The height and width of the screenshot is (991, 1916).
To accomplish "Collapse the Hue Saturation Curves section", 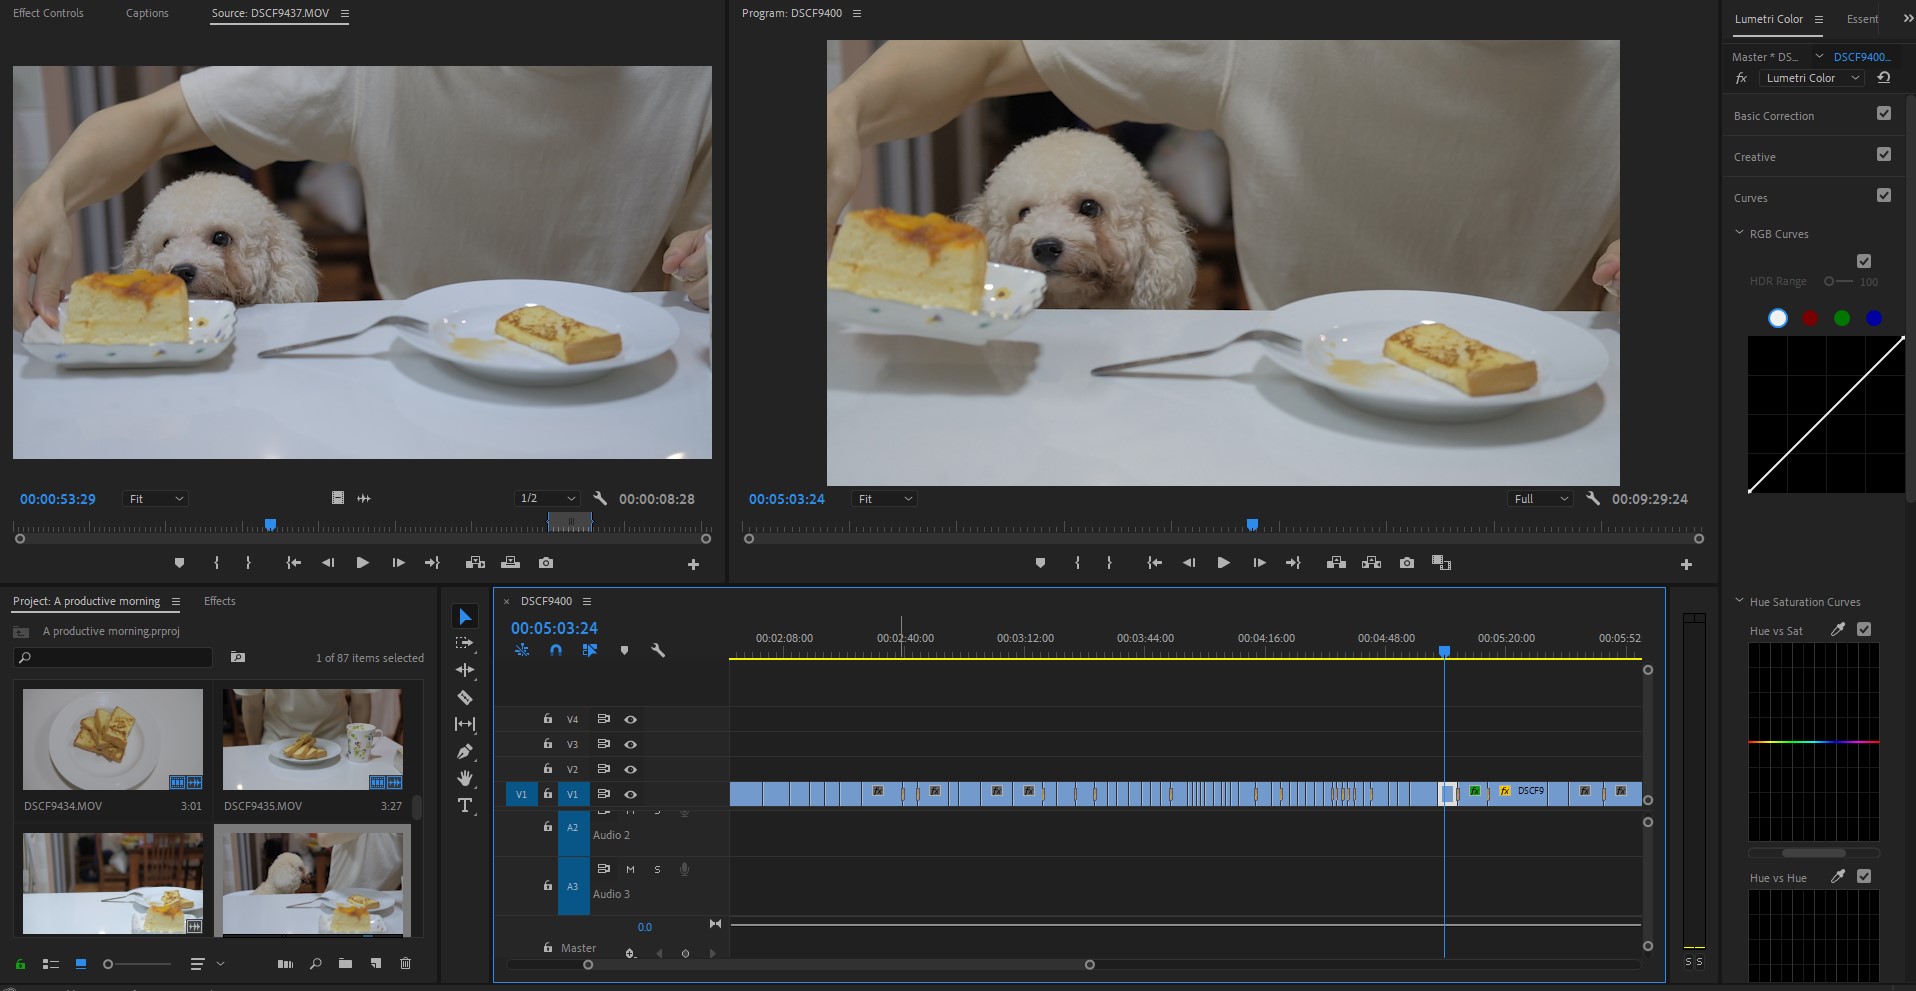I will (1739, 601).
